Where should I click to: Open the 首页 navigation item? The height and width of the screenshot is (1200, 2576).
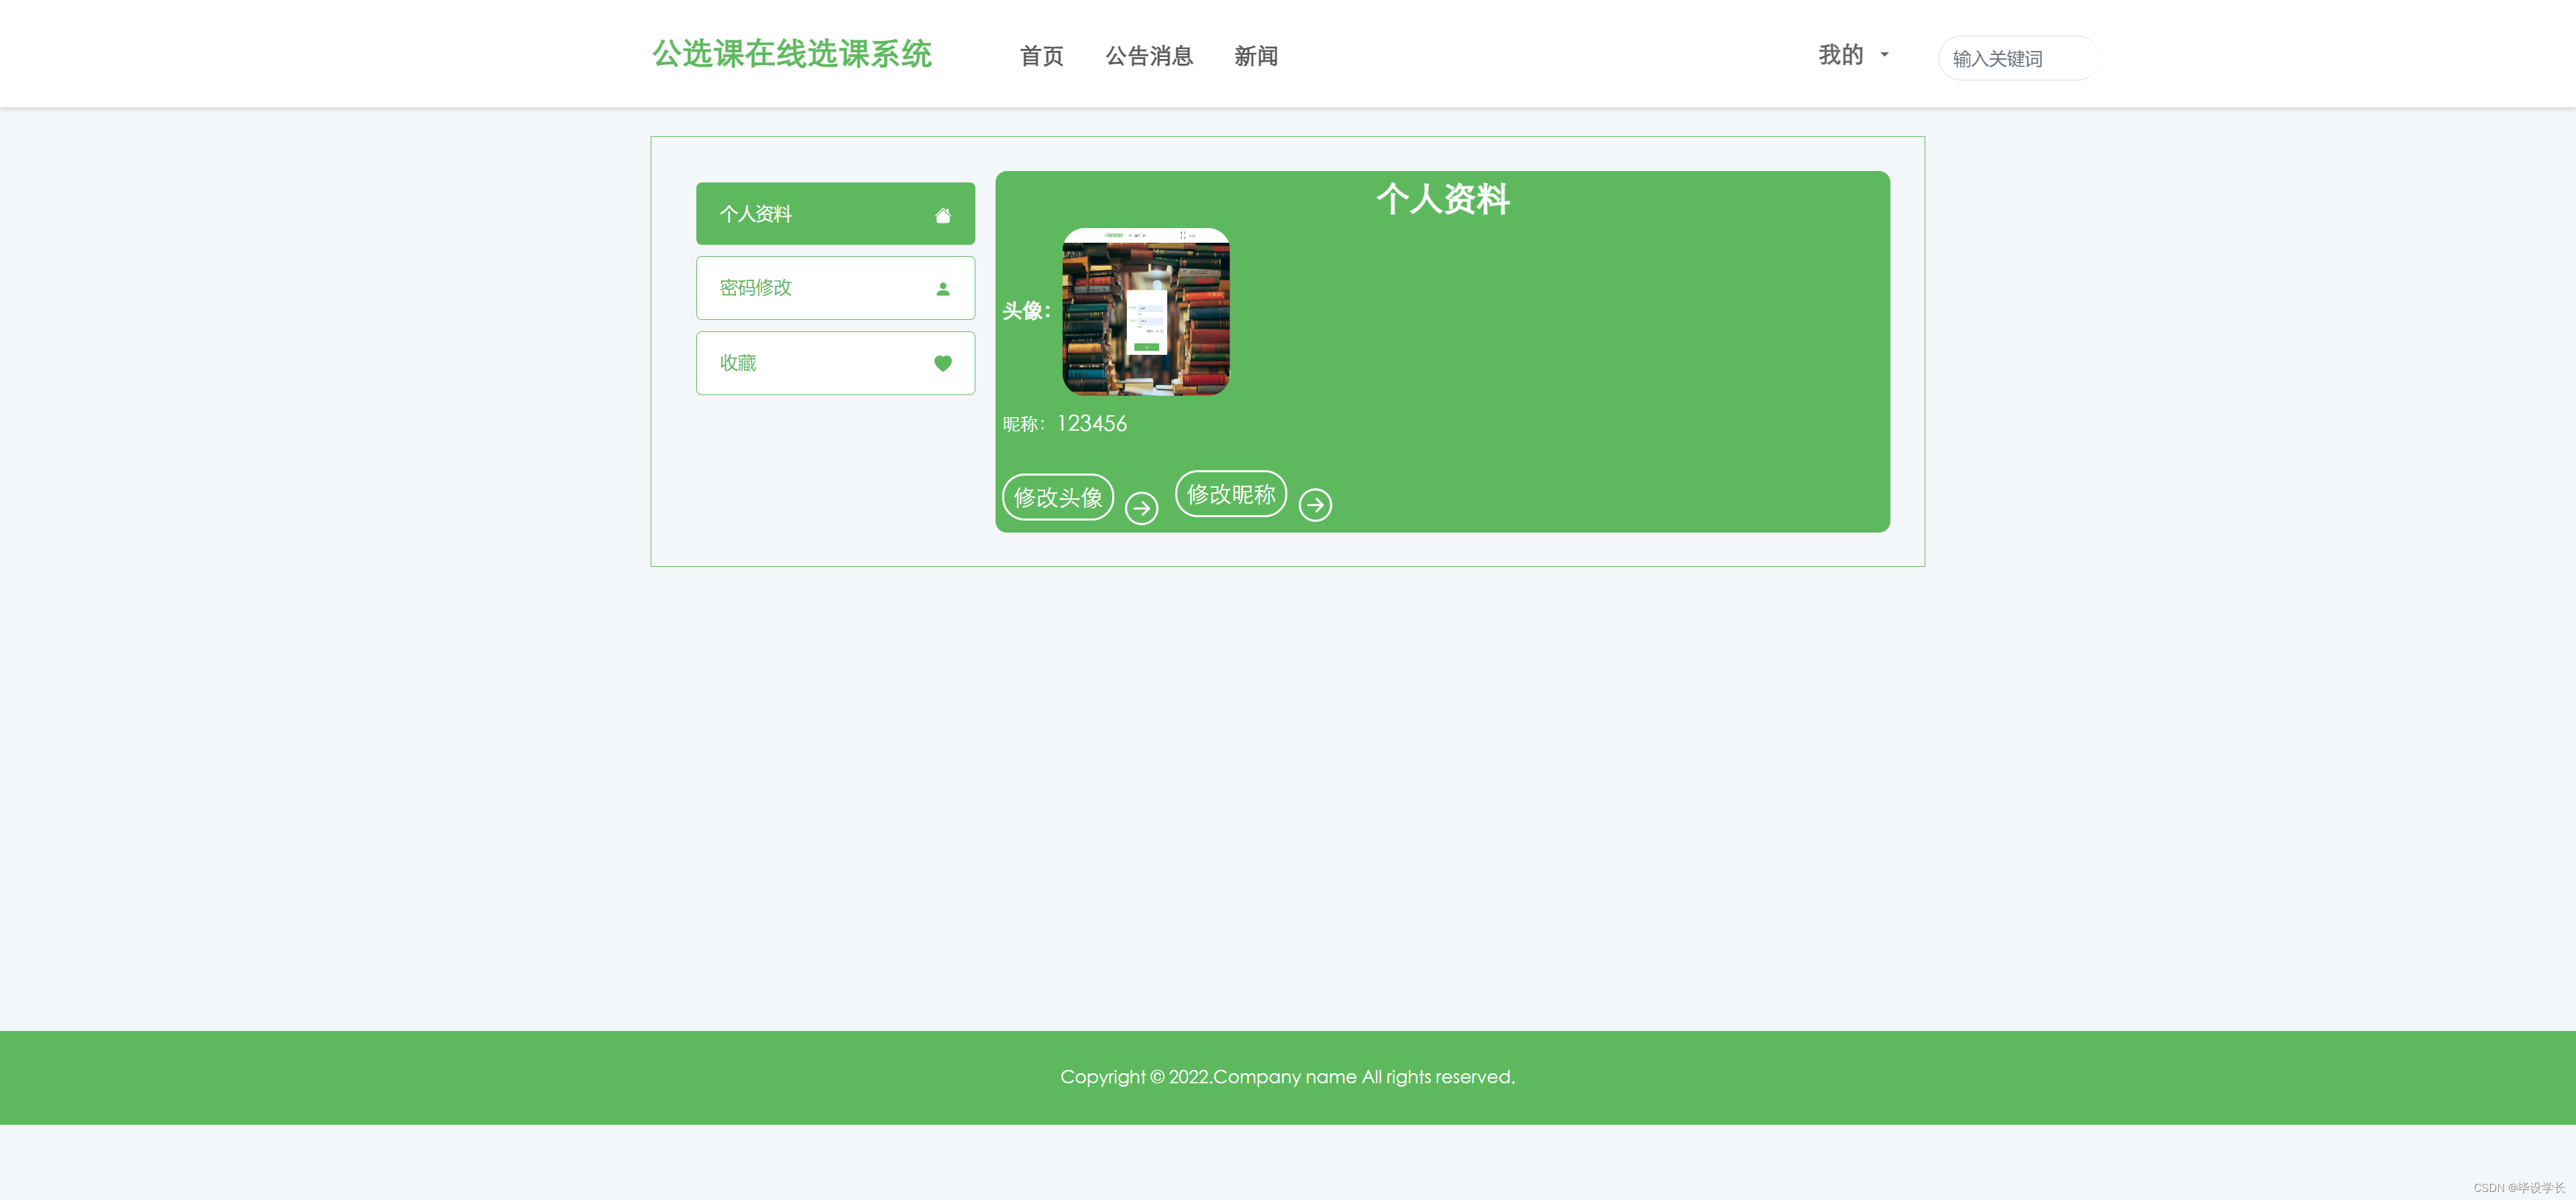click(x=1040, y=56)
